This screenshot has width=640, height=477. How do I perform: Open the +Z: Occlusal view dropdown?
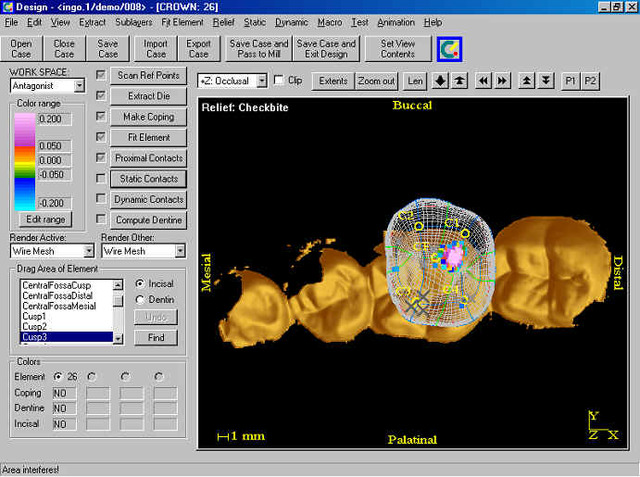click(262, 81)
